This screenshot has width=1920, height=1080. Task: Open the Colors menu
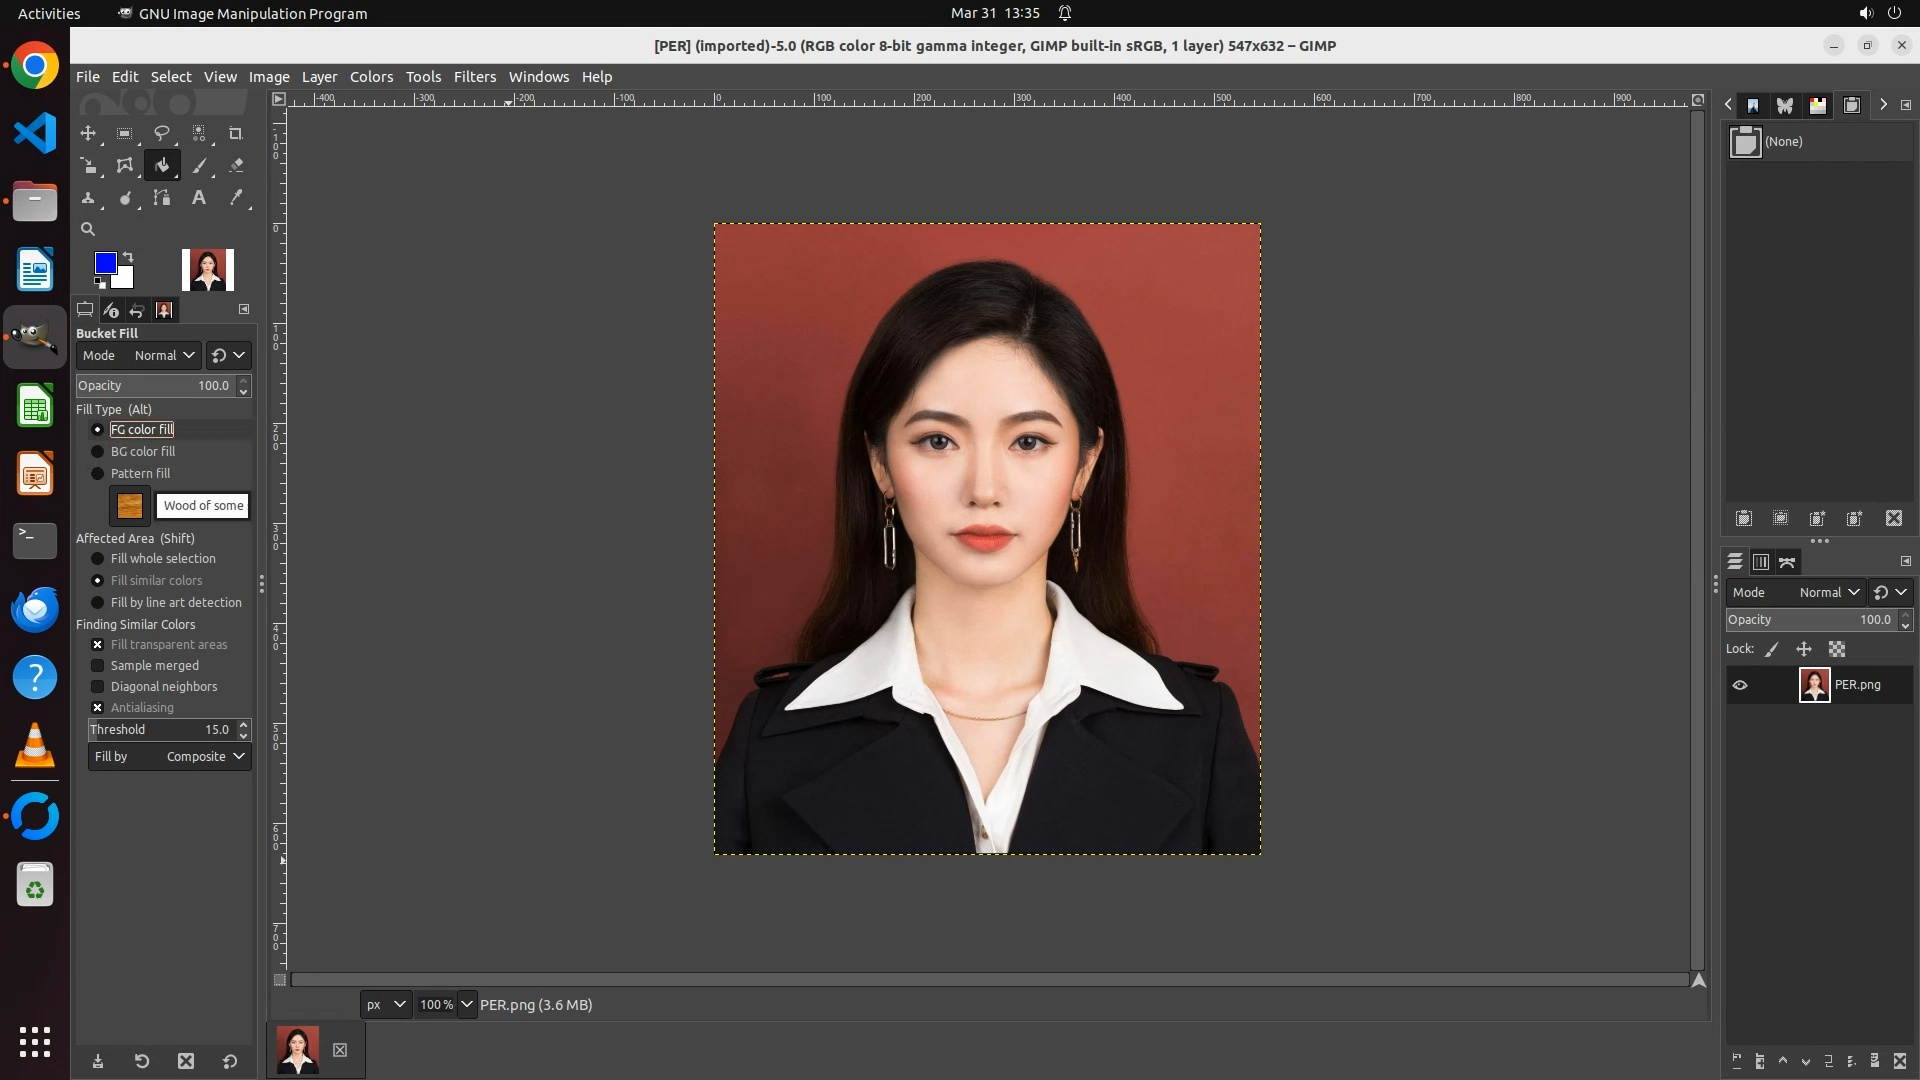pos(371,77)
